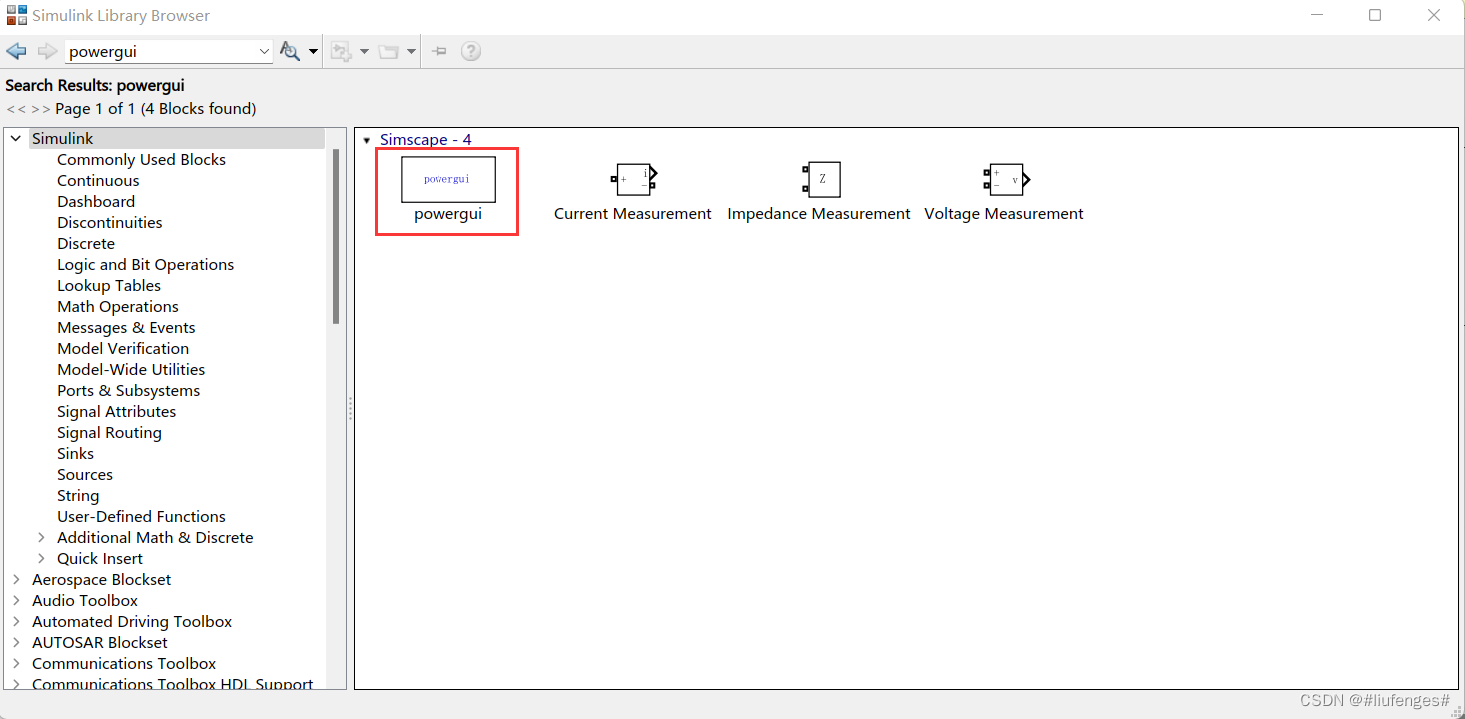Viewport: 1465px width, 719px height.
Task: Select Signal Attributes library
Action: coord(116,412)
